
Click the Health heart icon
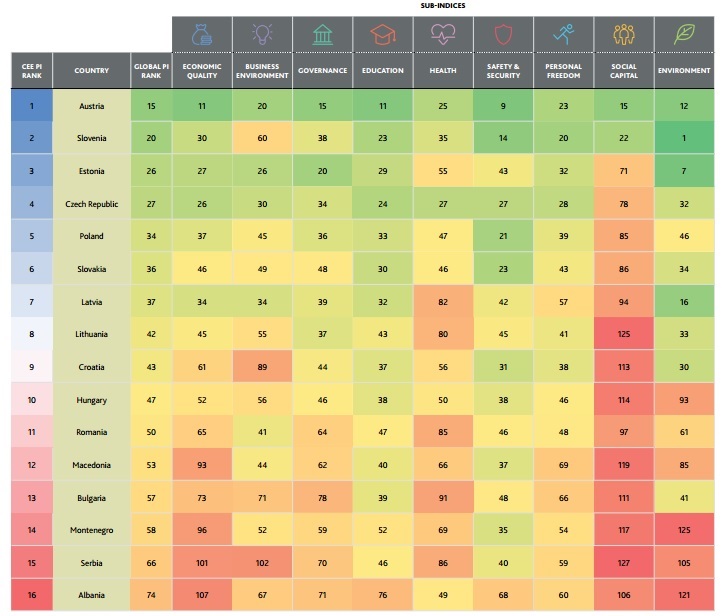point(443,34)
